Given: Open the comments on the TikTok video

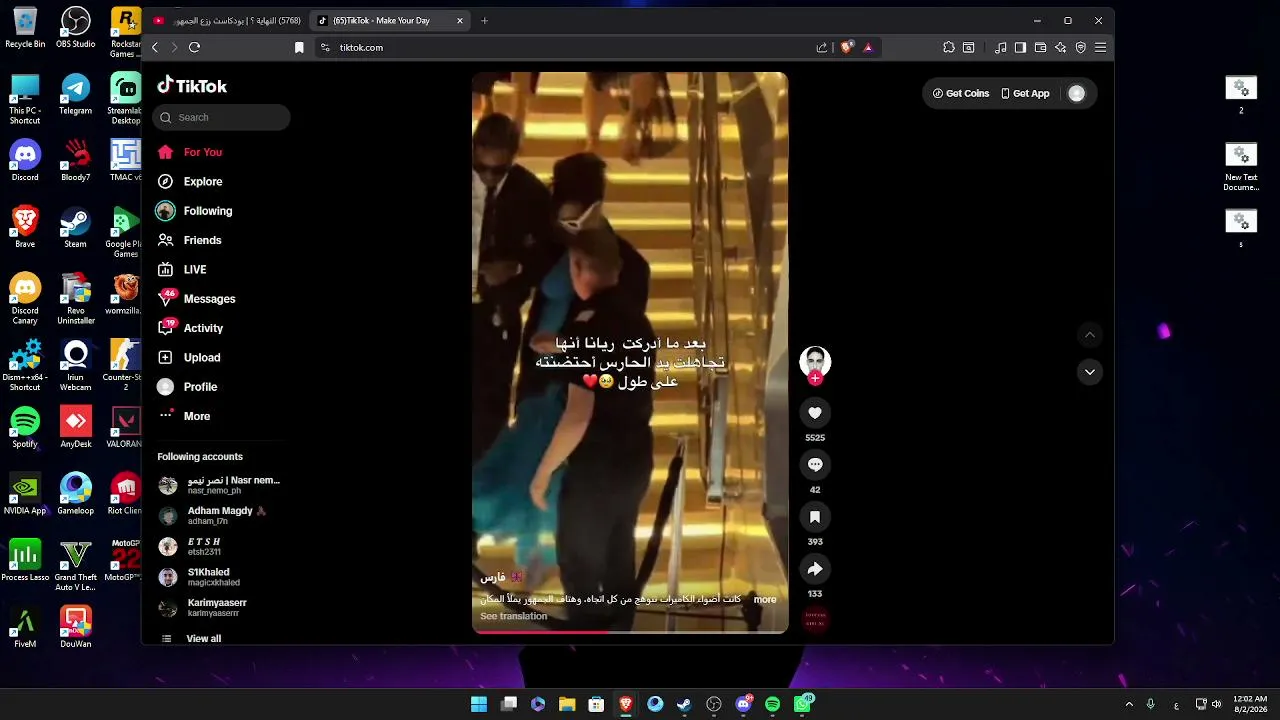Looking at the screenshot, I should 815,465.
